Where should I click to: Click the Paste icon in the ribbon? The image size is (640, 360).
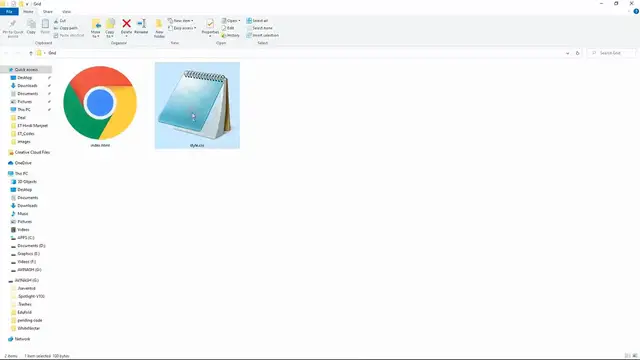click(x=45, y=24)
